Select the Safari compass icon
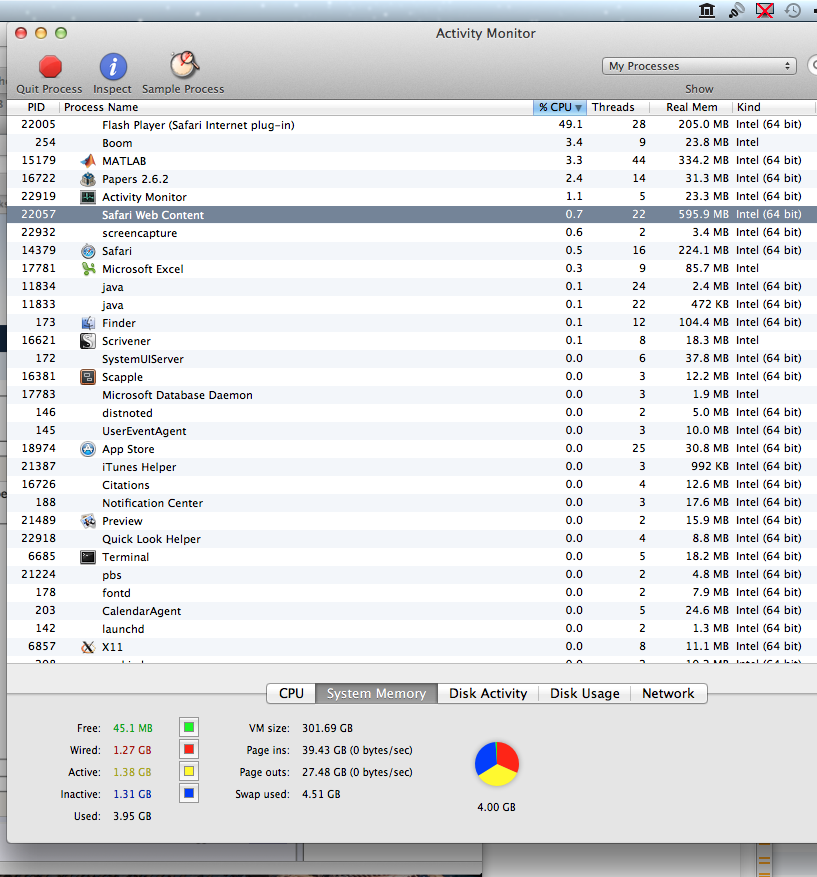The height and width of the screenshot is (877, 817). coord(88,251)
